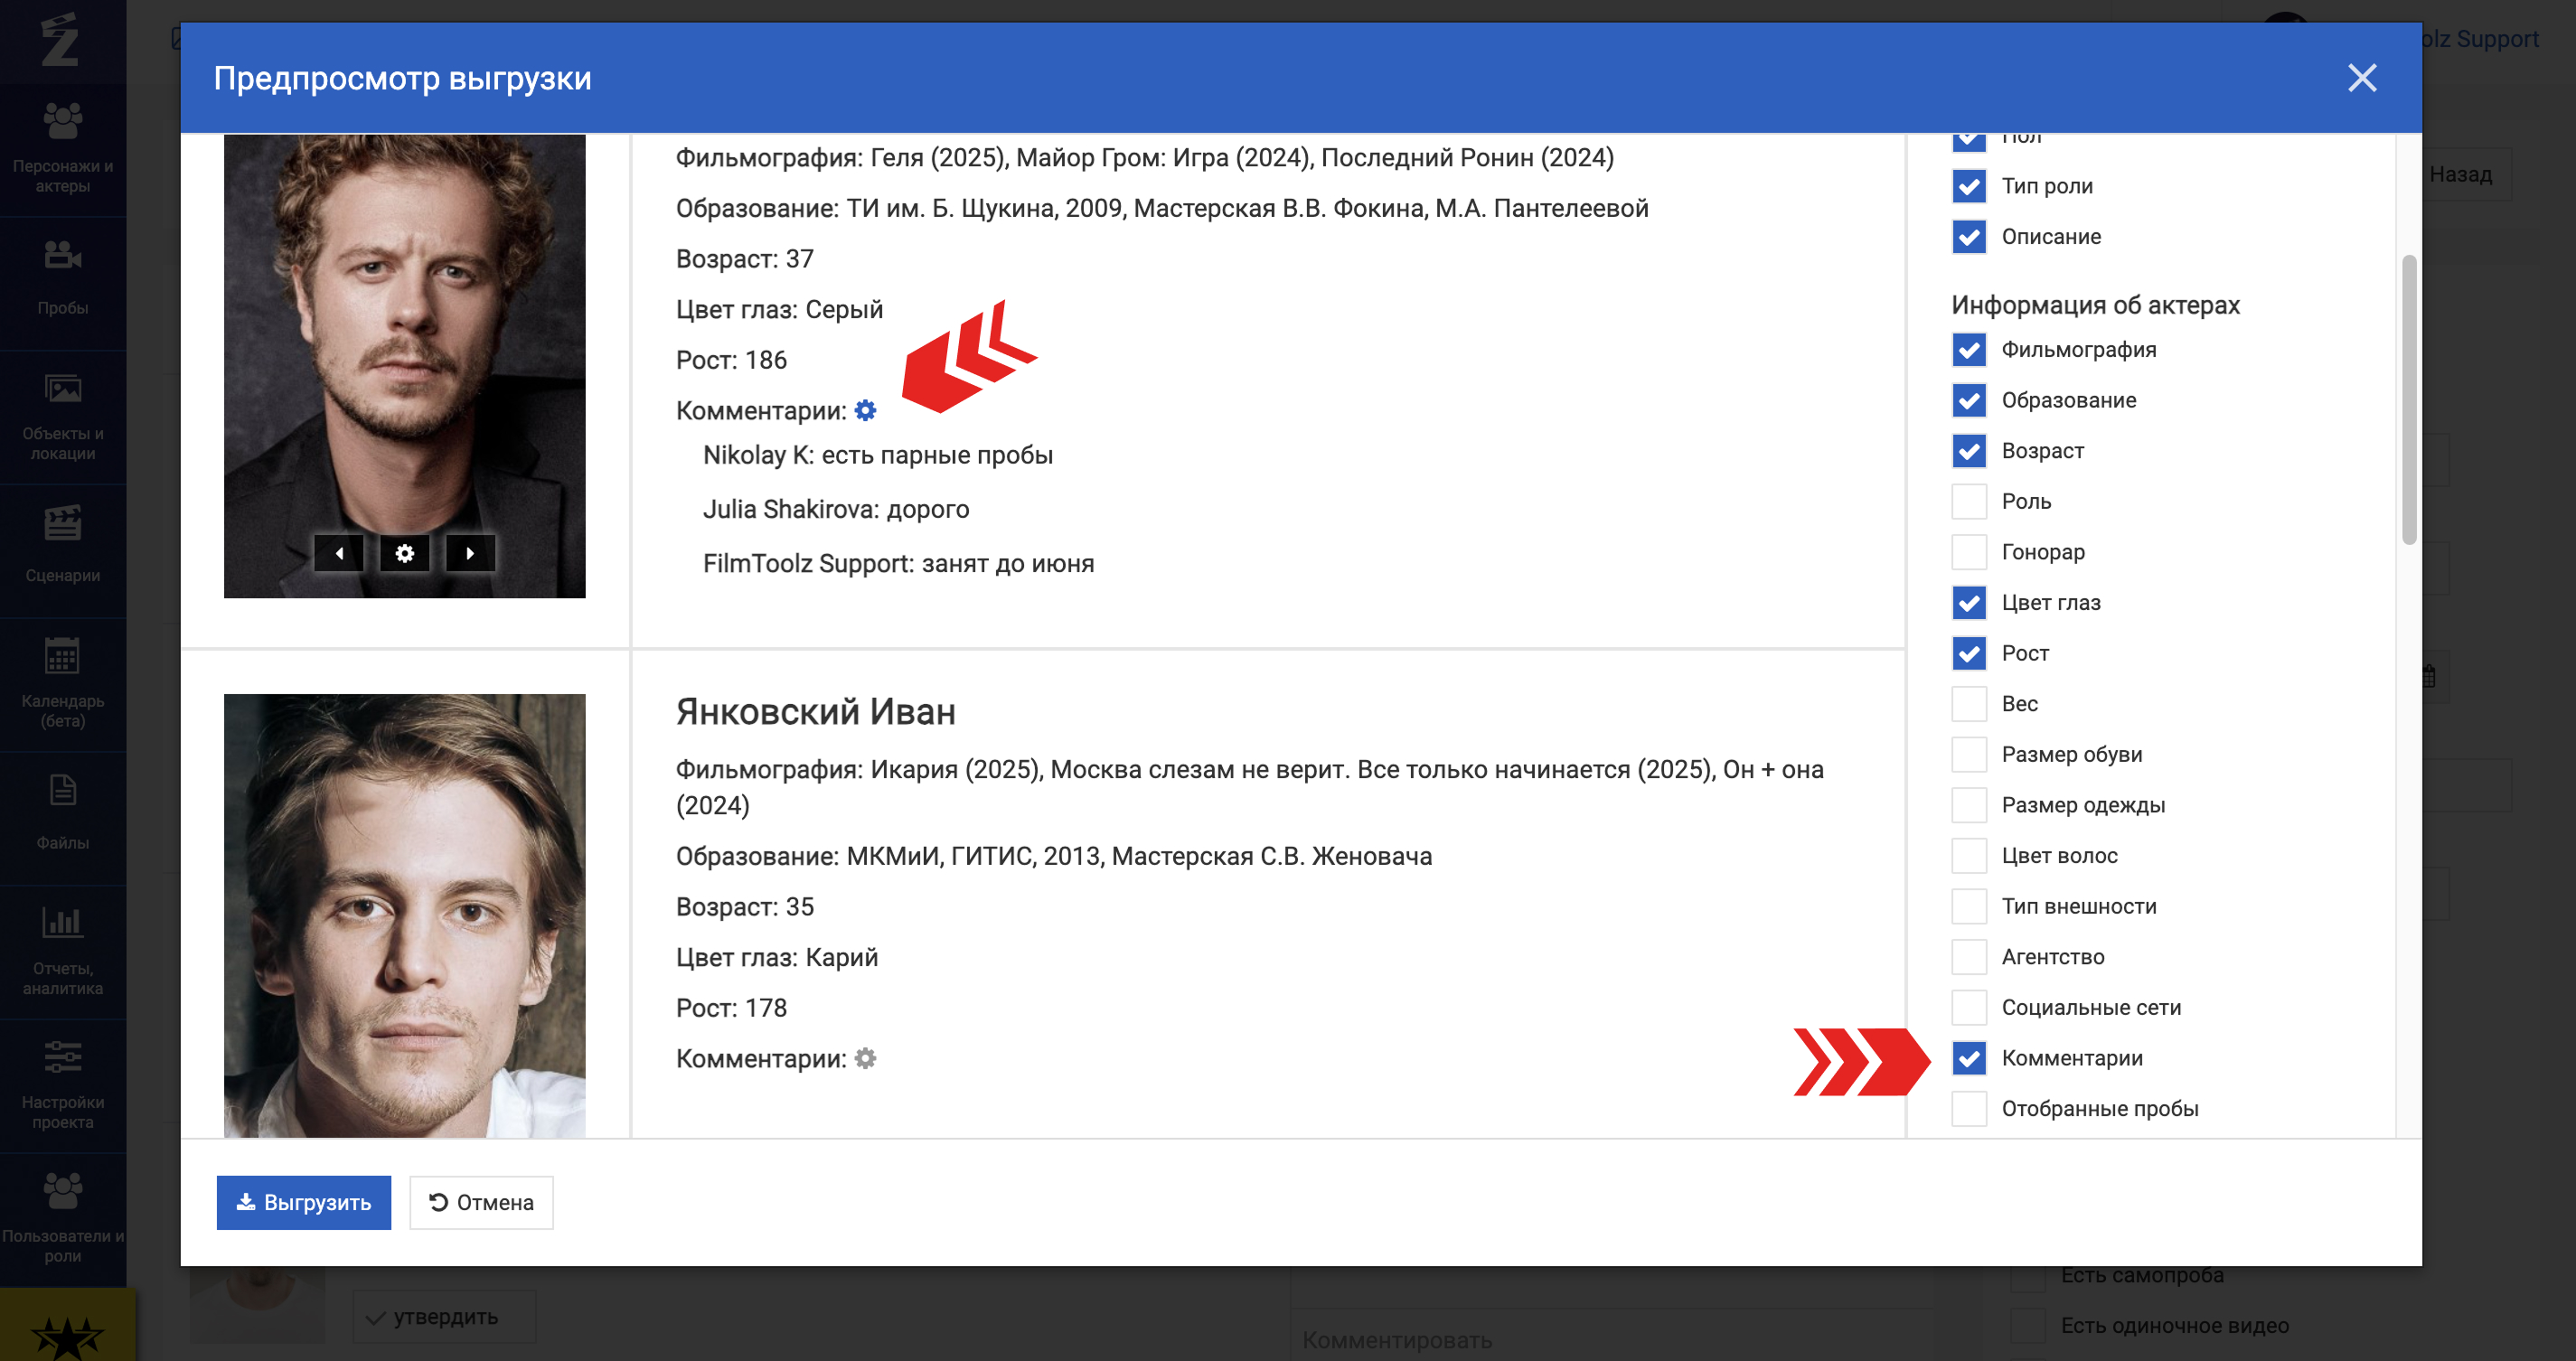Check the Отобранные пробы option
The width and height of the screenshot is (2576, 1361).
(1968, 1108)
